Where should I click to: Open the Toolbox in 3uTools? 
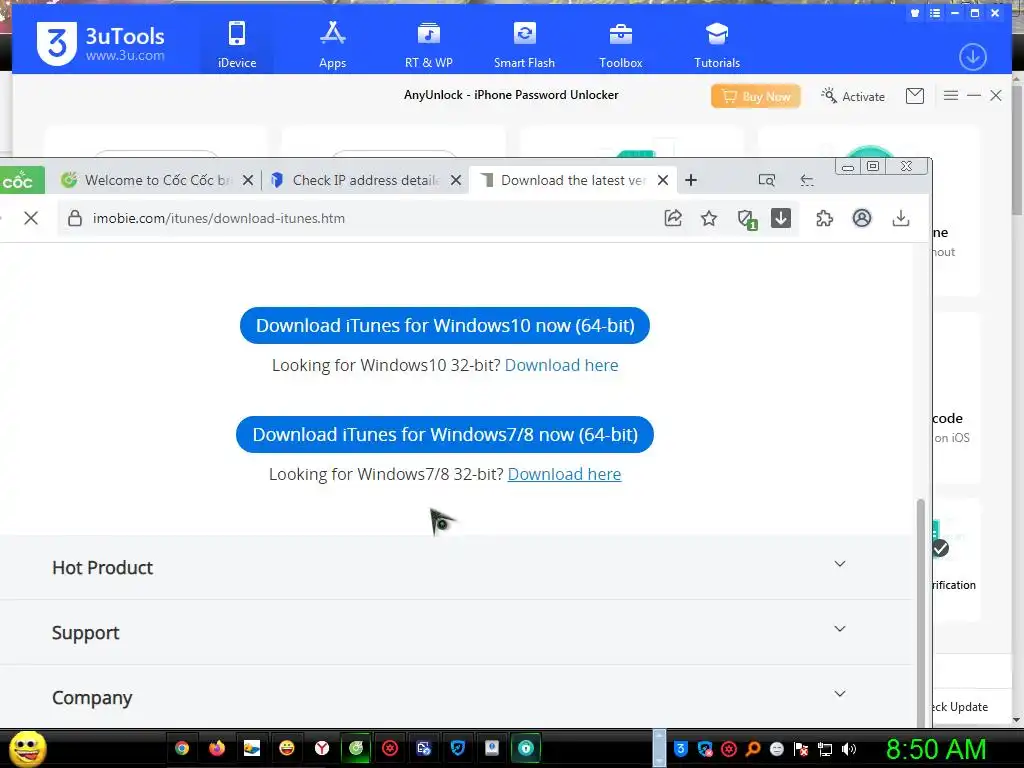[620, 44]
